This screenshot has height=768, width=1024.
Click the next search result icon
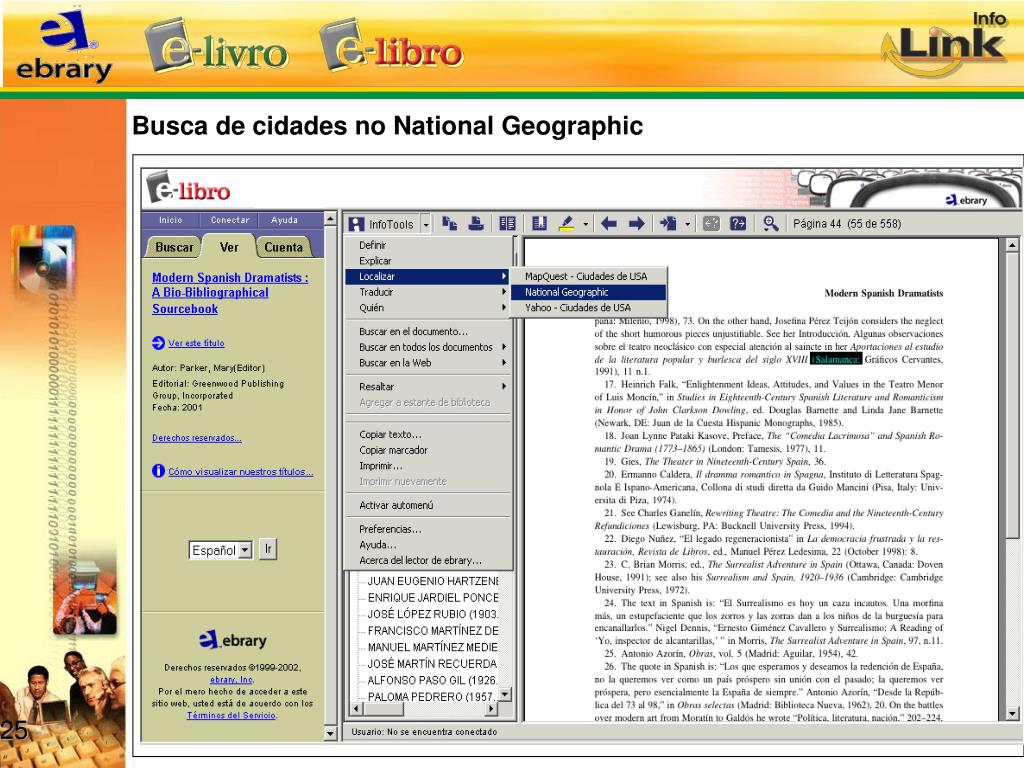[738, 223]
